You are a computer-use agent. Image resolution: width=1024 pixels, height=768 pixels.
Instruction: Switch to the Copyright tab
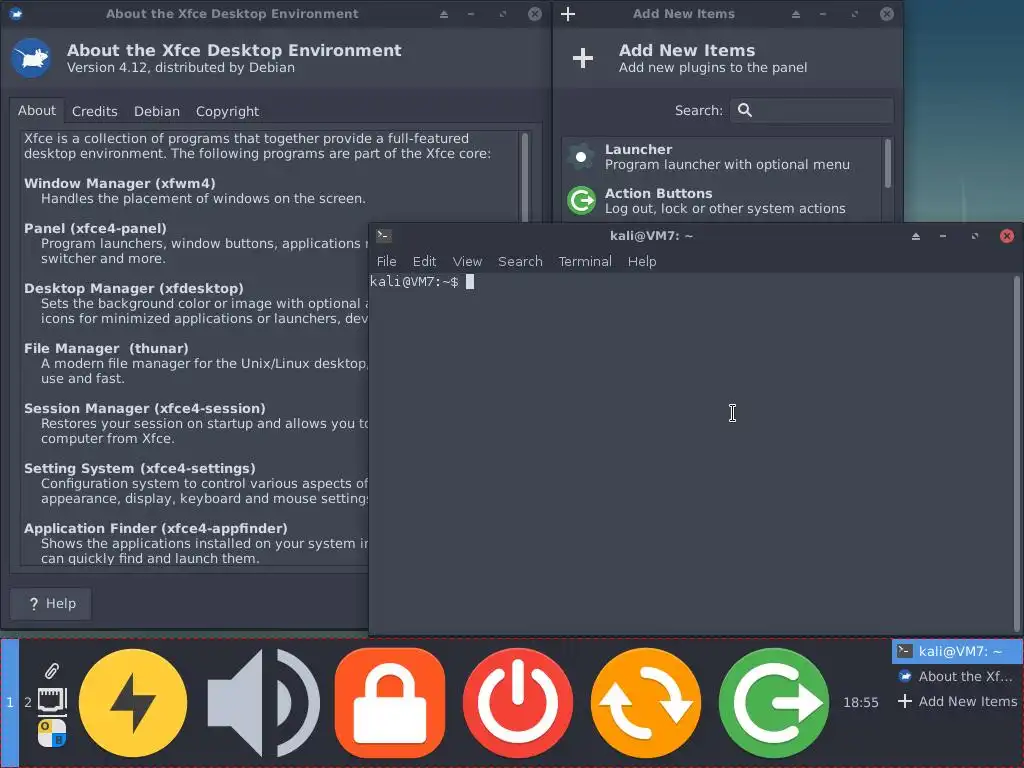[227, 111]
